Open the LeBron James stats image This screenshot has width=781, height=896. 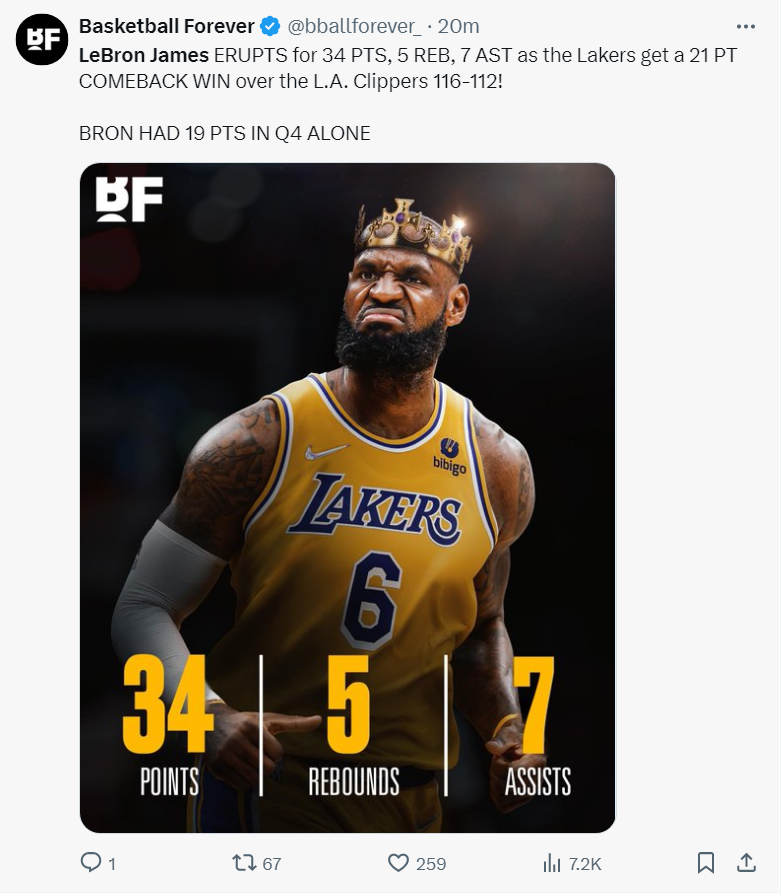point(347,498)
